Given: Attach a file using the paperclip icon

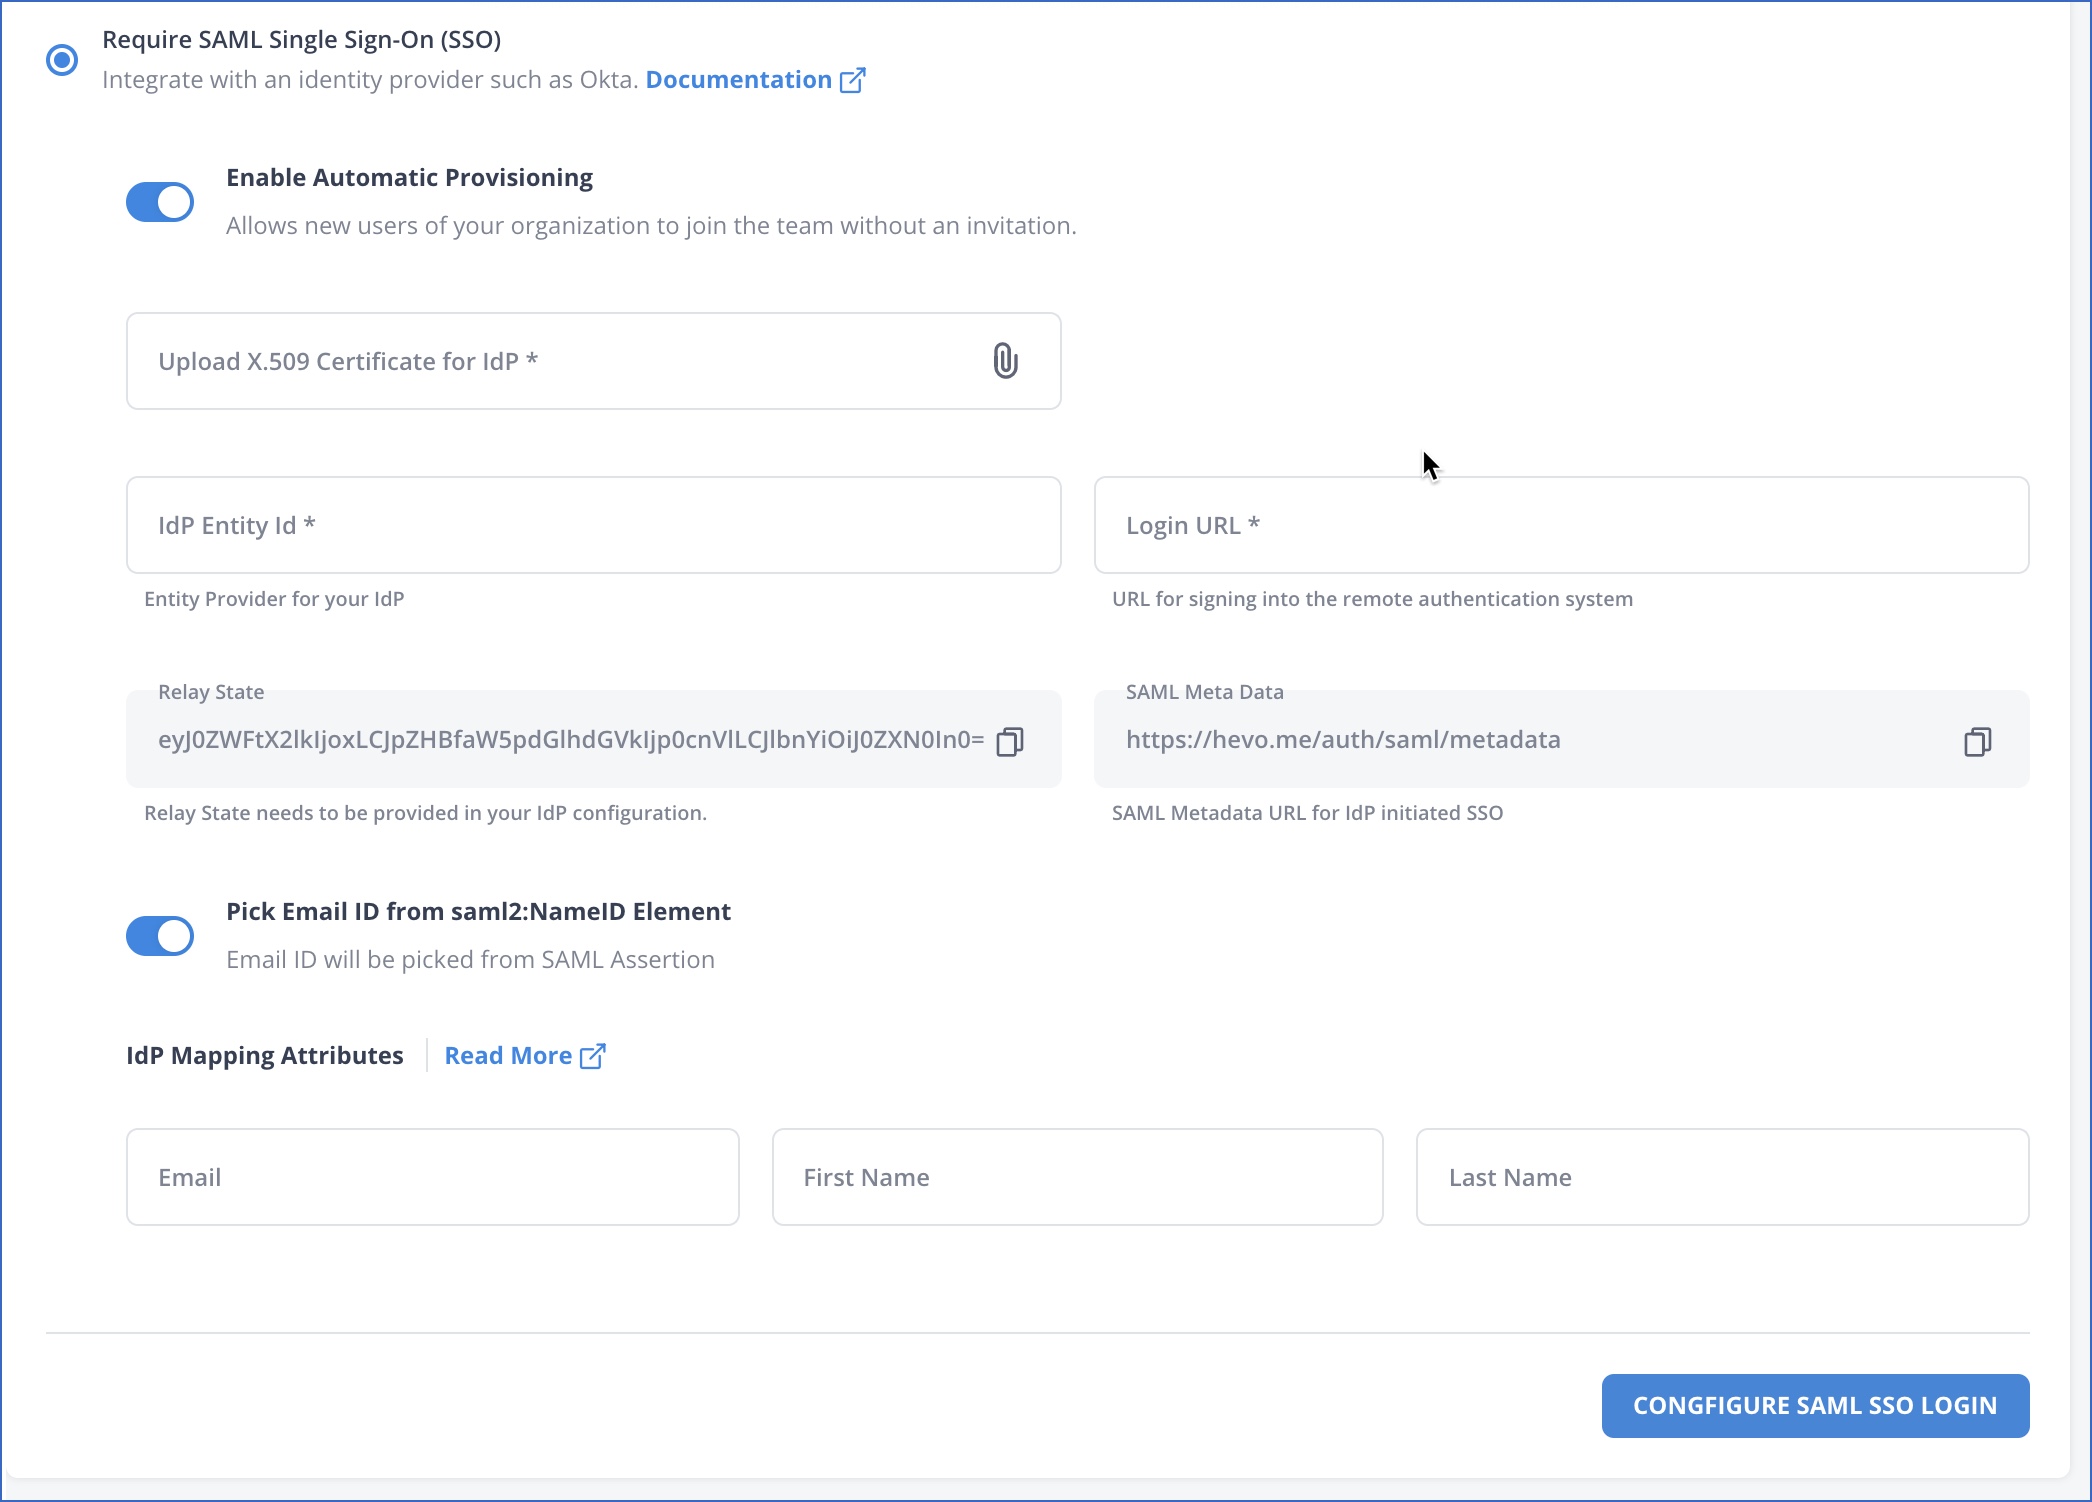Looking at the screenshot, I should click(x=1004, y=361).
